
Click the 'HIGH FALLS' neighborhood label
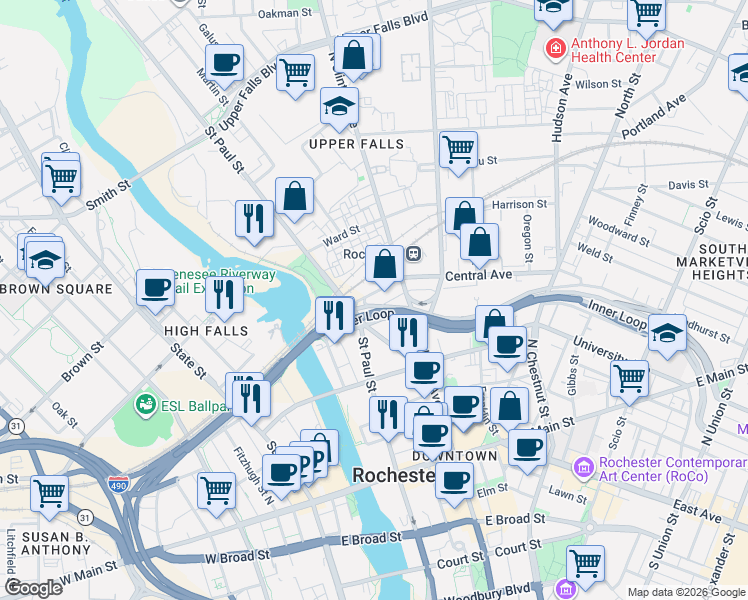(x=206, y=331)
